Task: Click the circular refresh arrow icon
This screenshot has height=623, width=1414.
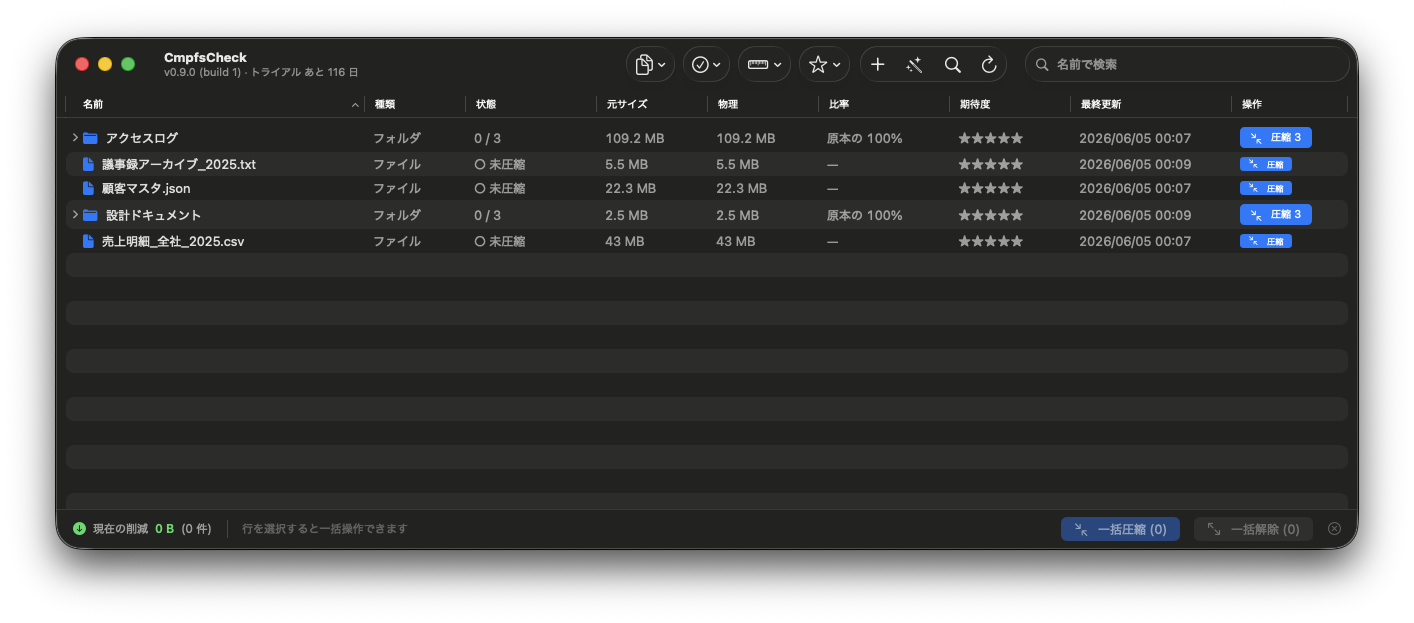Action: [x=989, y=64]
